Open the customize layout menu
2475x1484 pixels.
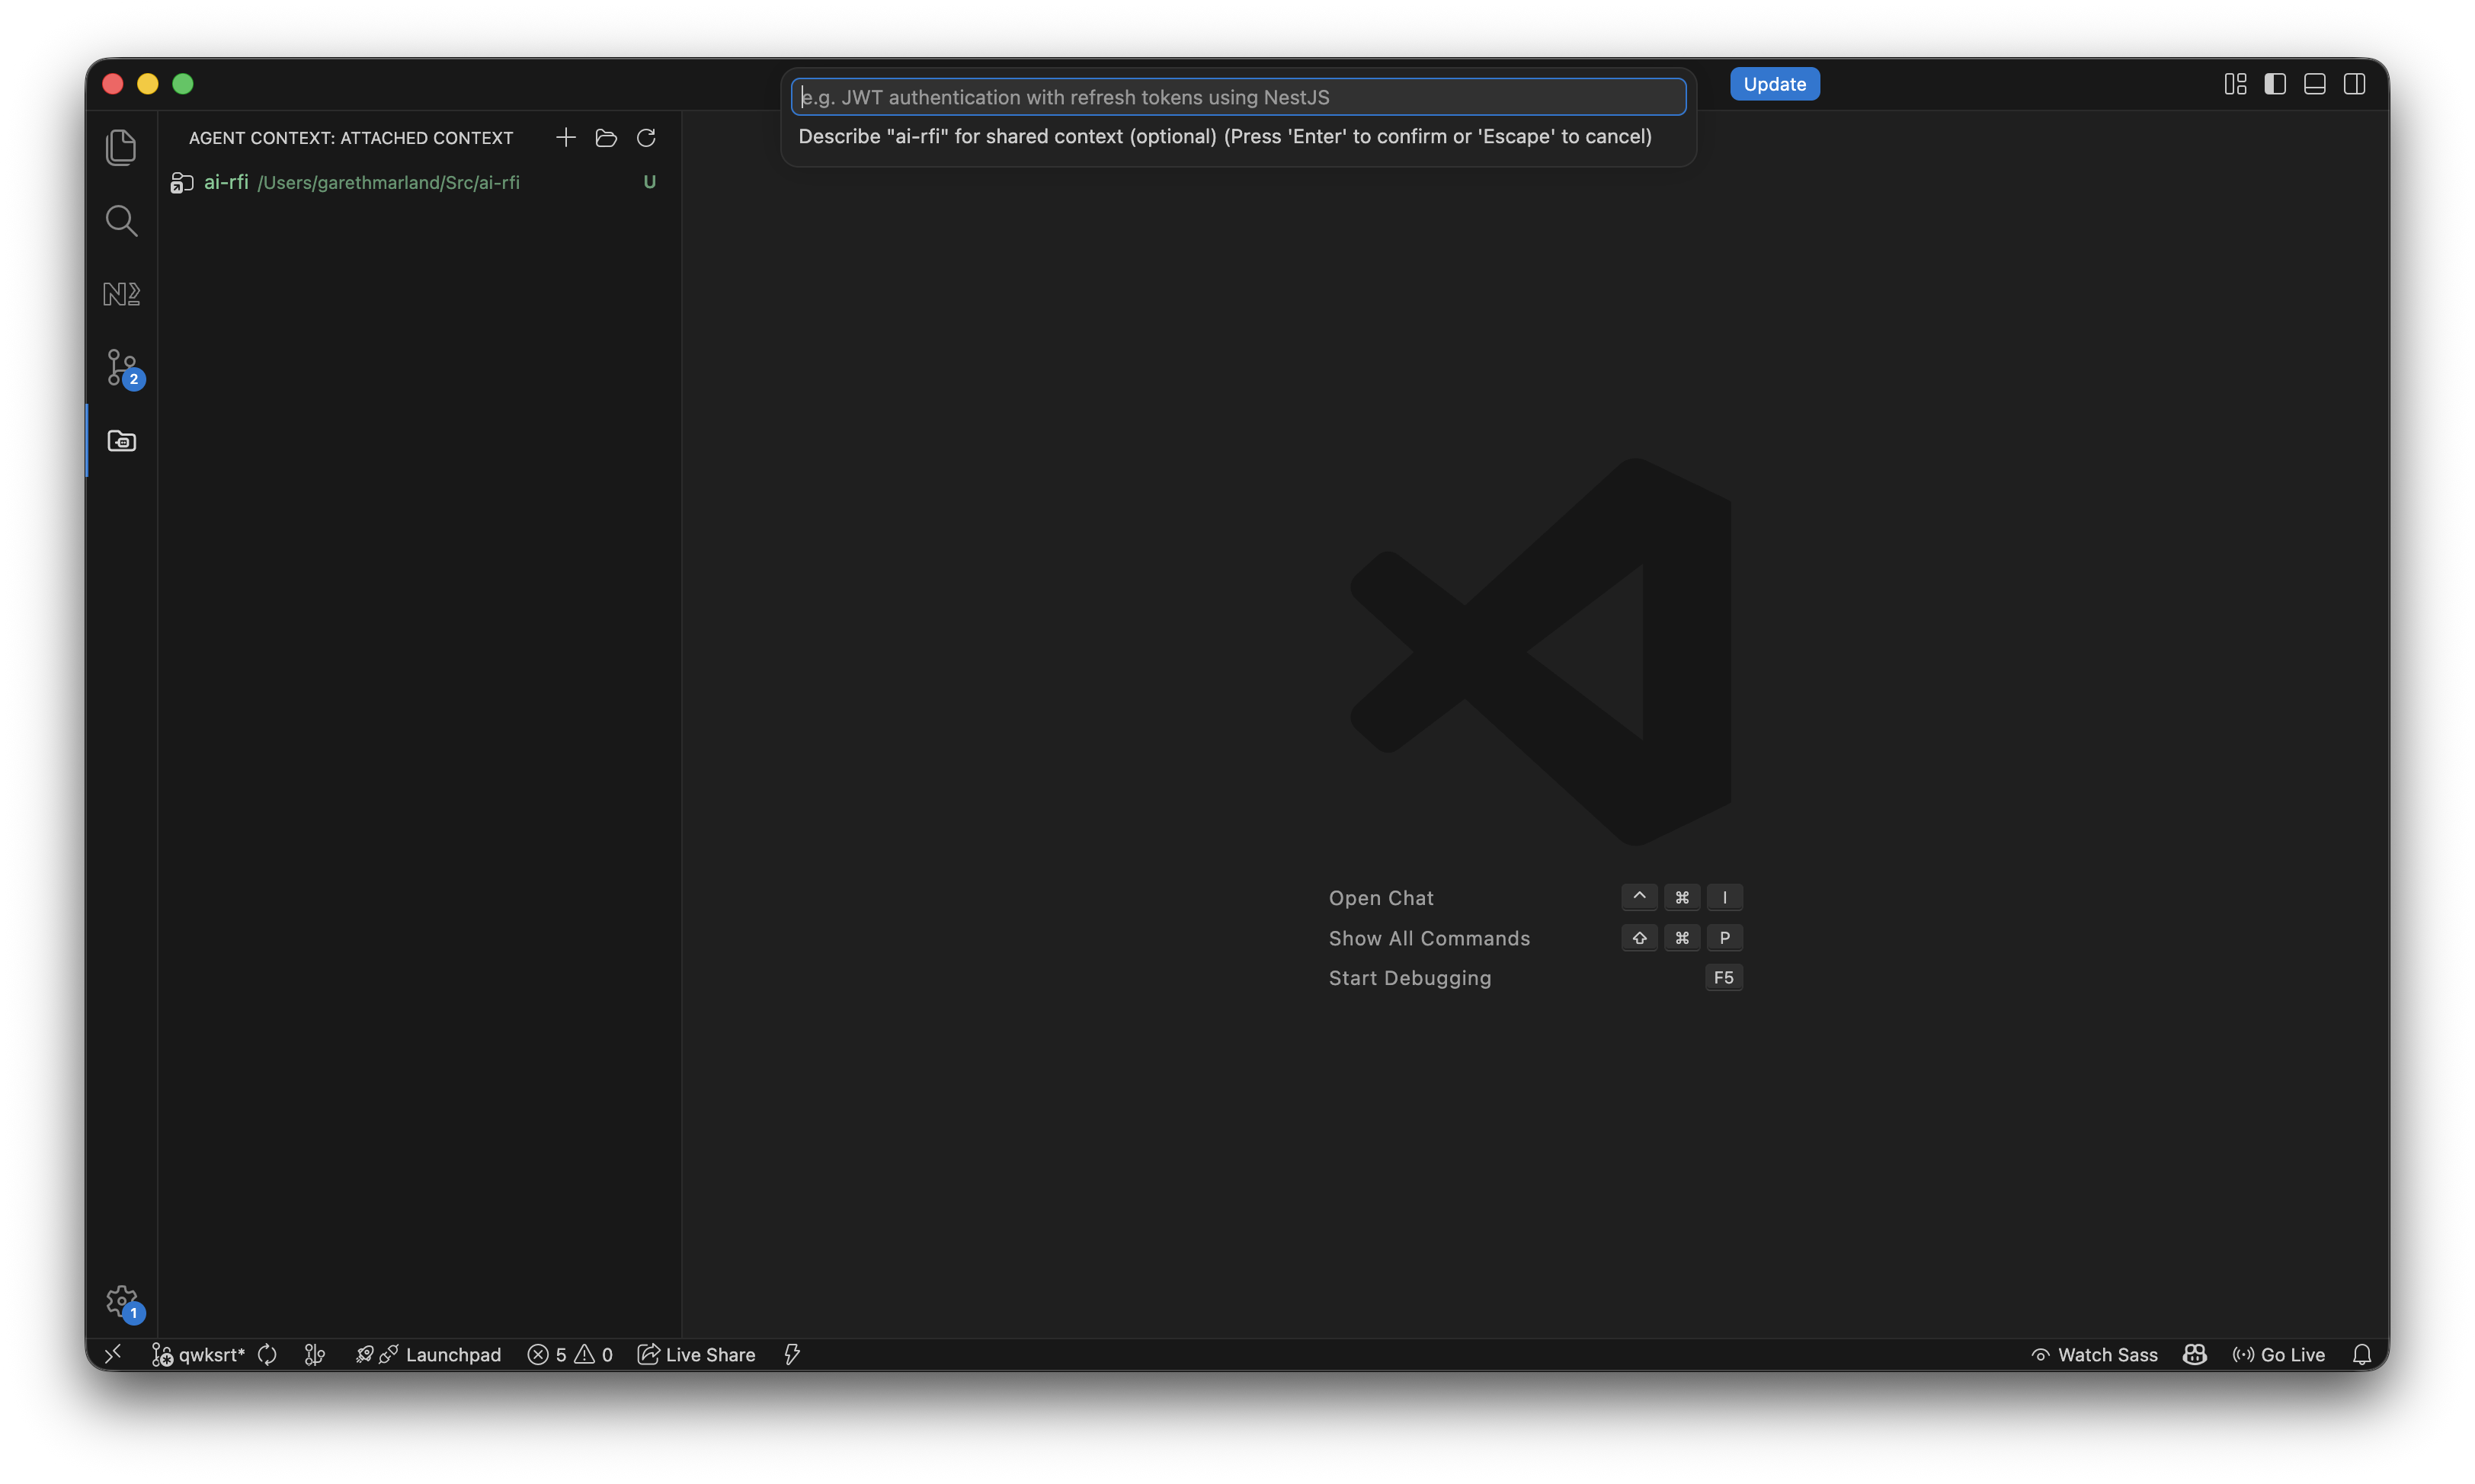pos(2235,84)
